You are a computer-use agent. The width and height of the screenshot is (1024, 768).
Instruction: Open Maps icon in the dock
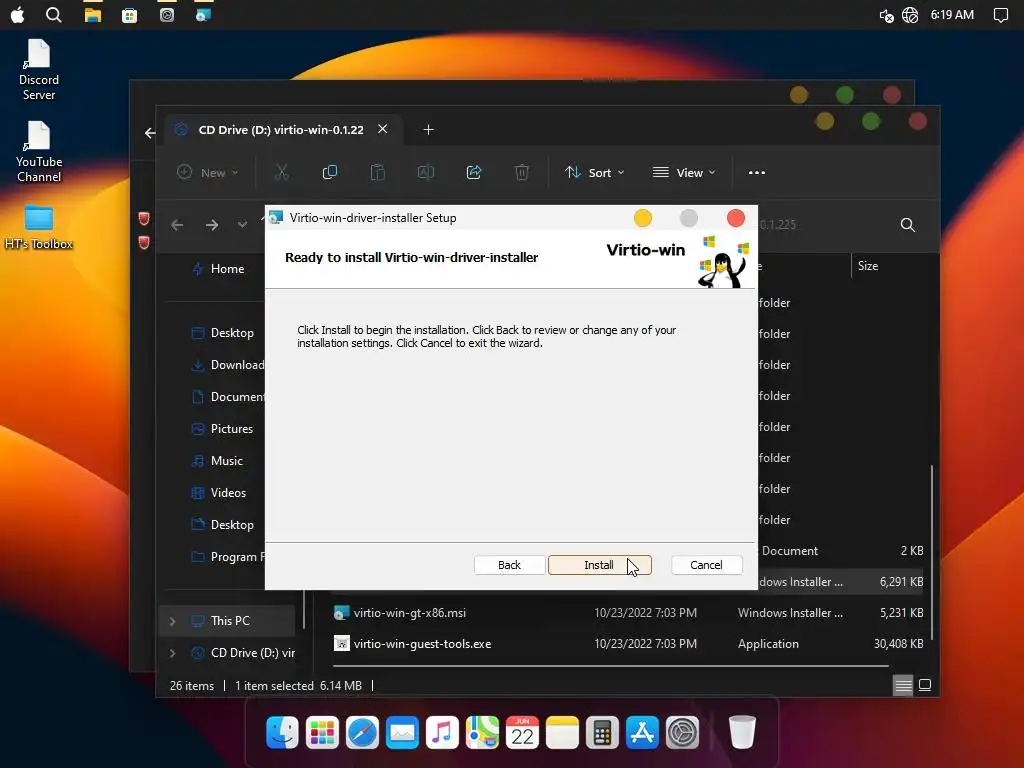coord(482,732)
